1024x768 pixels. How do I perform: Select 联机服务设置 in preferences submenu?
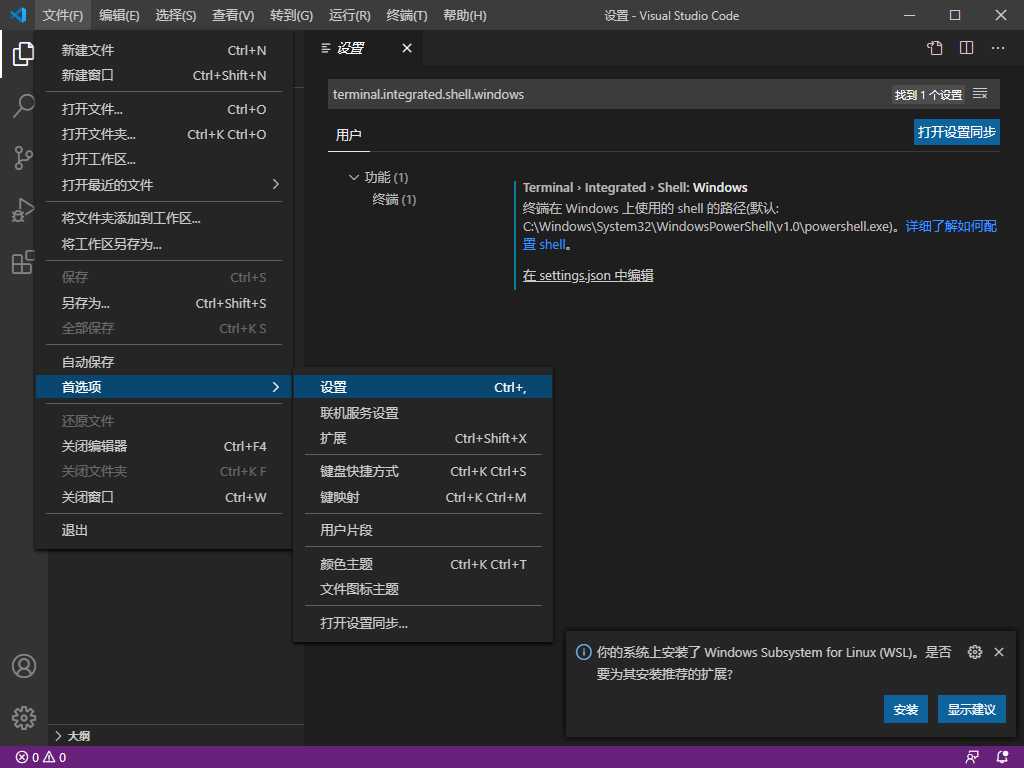[x=423, y=413]
